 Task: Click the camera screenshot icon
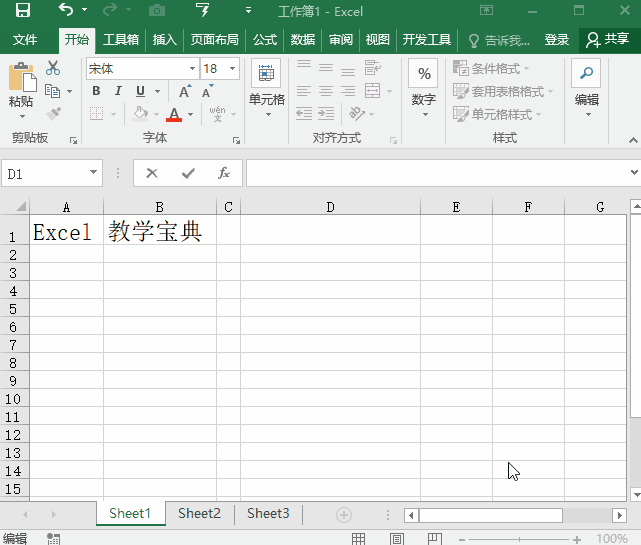coord(157,10)
